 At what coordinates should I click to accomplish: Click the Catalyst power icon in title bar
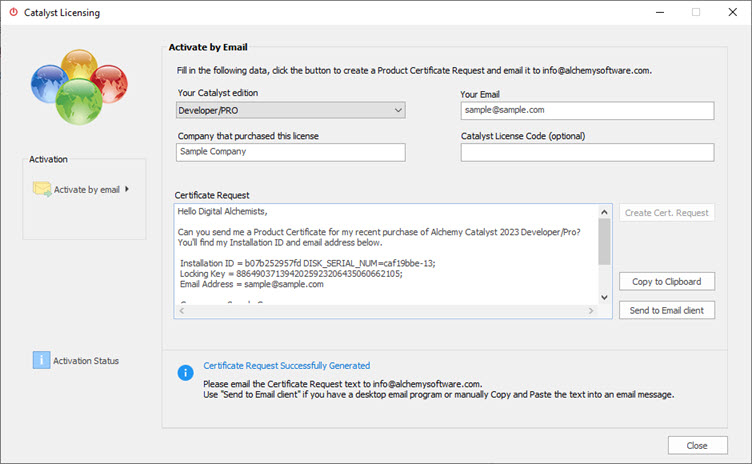(13, 13)
